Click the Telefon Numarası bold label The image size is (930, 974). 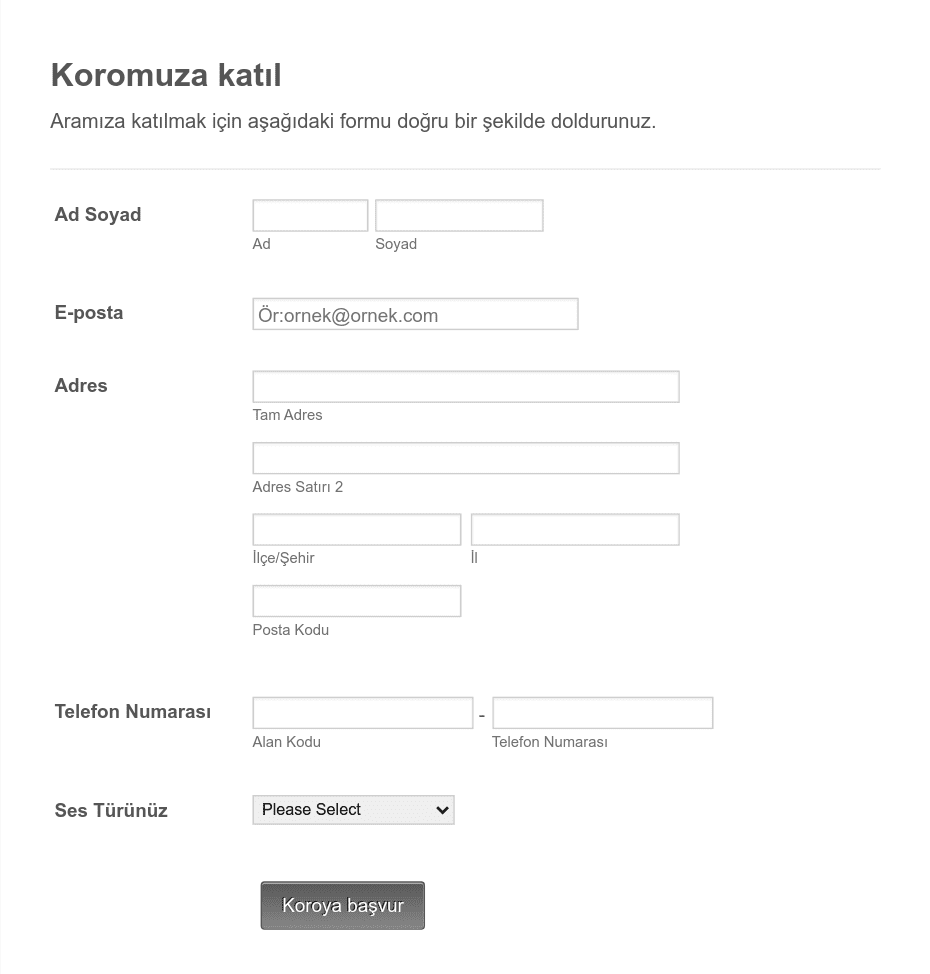(133, 711)
